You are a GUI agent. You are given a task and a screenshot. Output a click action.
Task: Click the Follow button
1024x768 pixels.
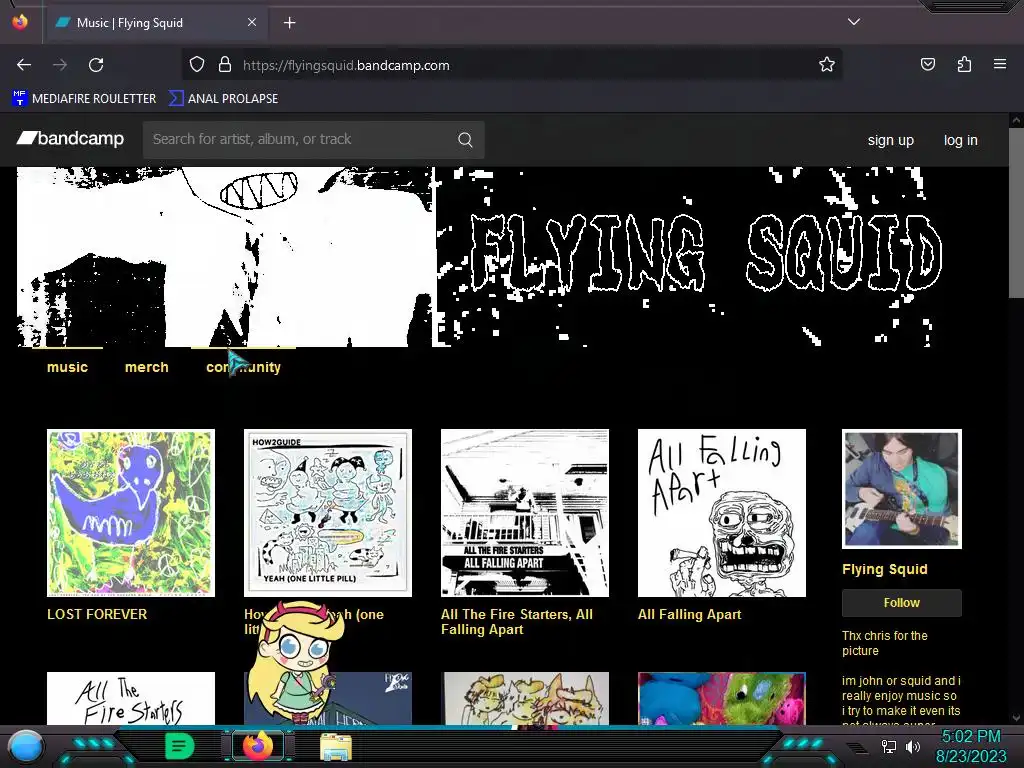902,603
